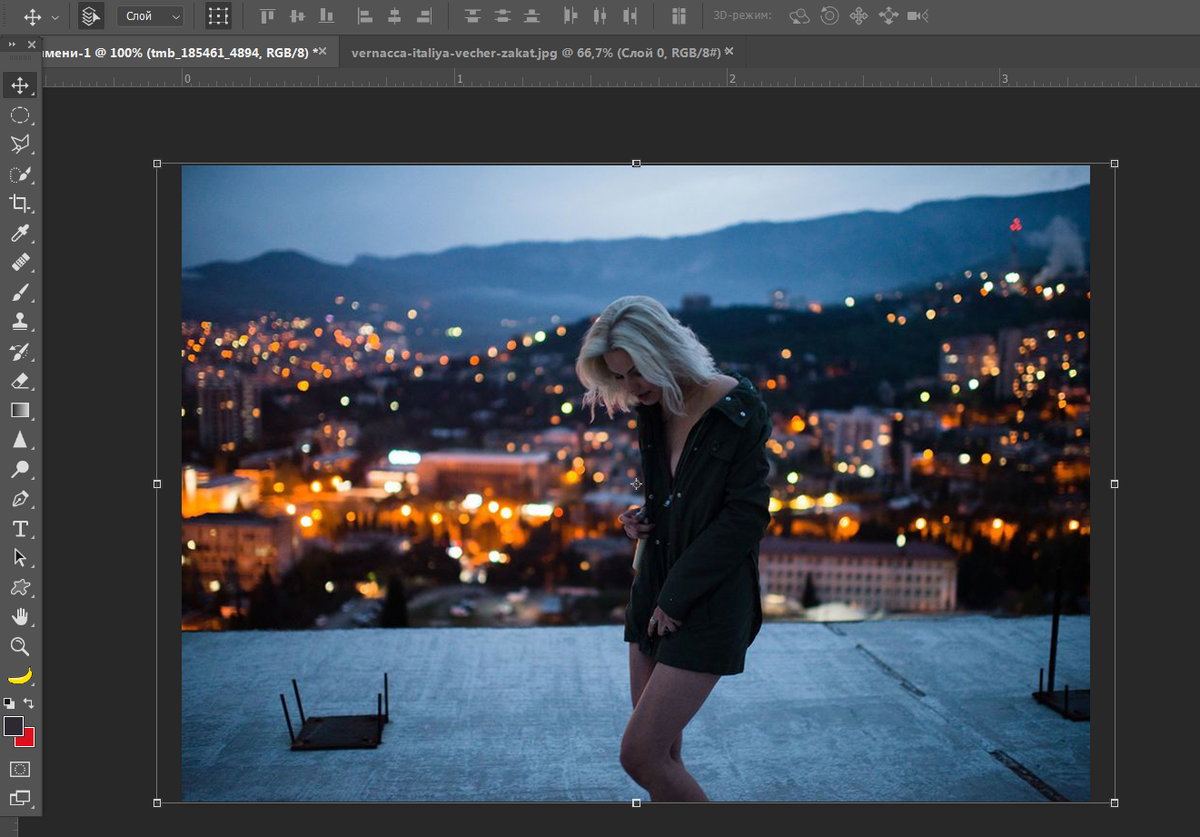Select the Move tool in the toolbox
The height and width of the screenshot is (837, 1200).
[20, 85]
